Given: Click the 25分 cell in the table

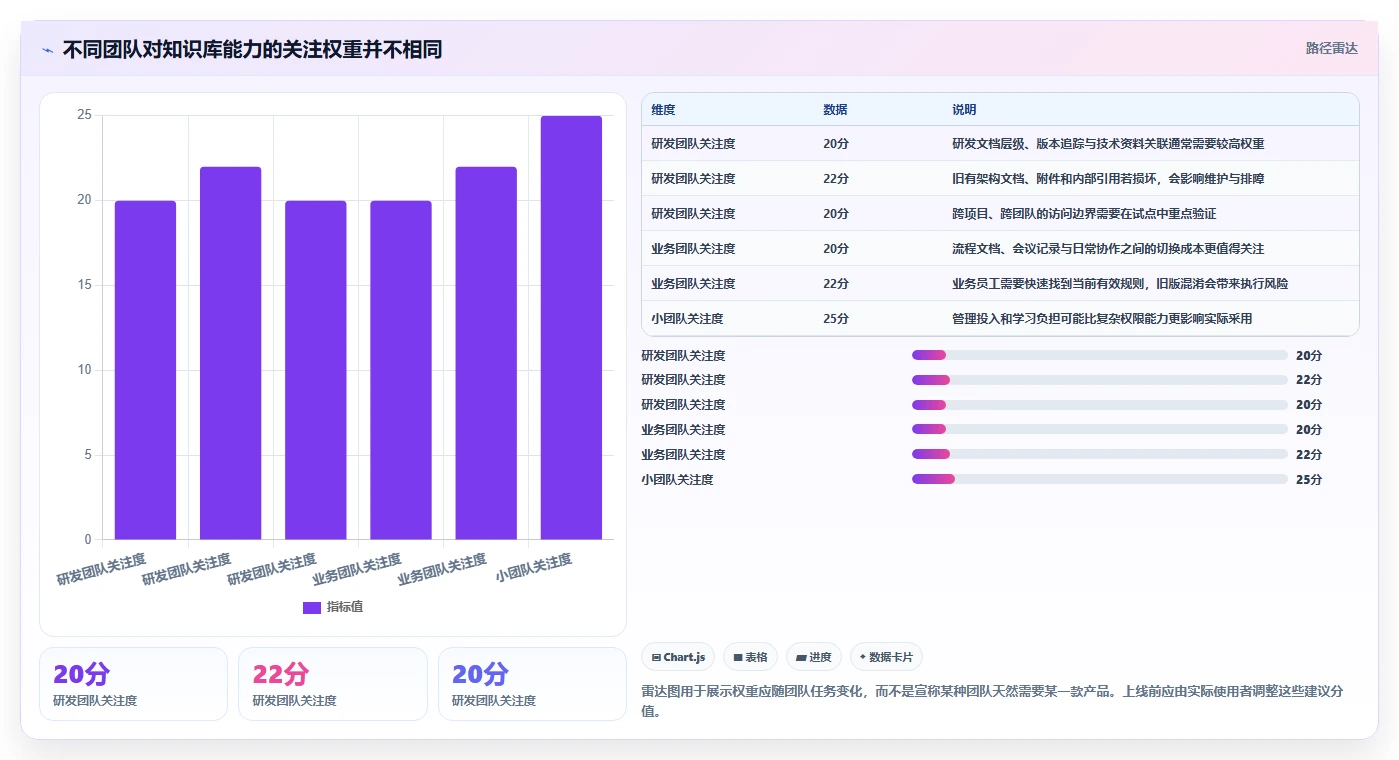Looking at the screenshot, I should point(836,319).
